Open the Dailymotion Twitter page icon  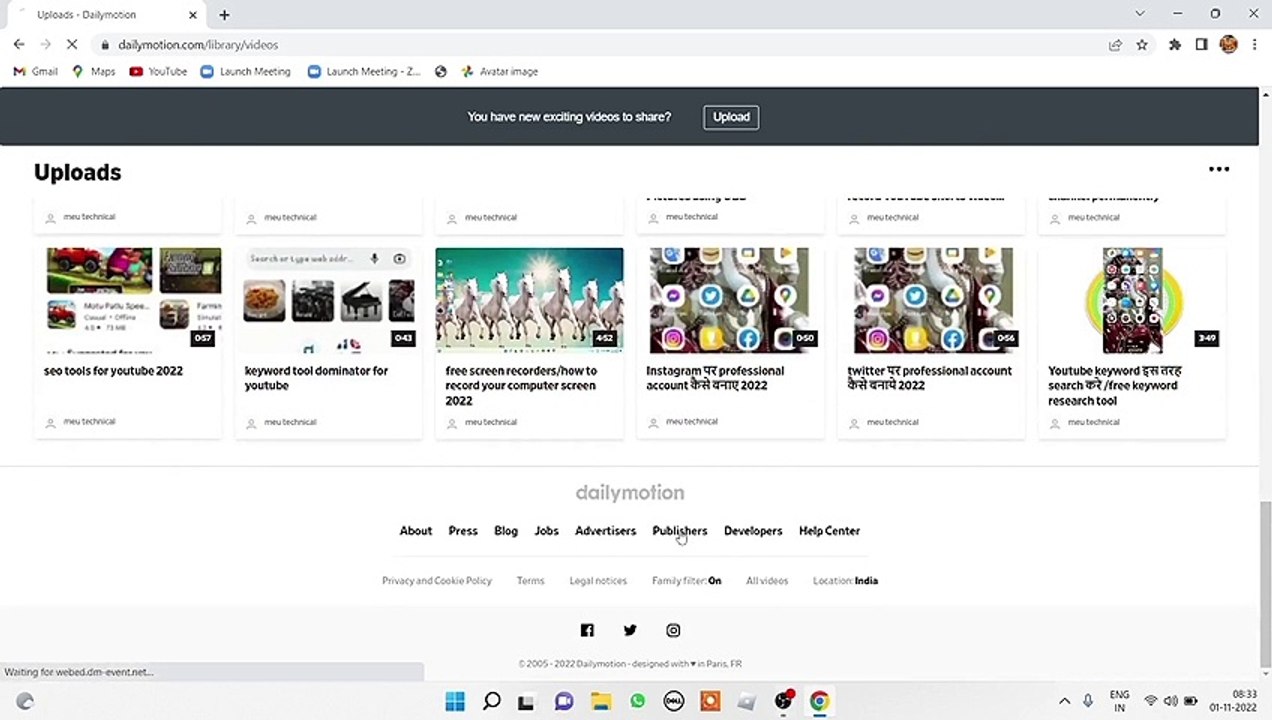(630, 630)
